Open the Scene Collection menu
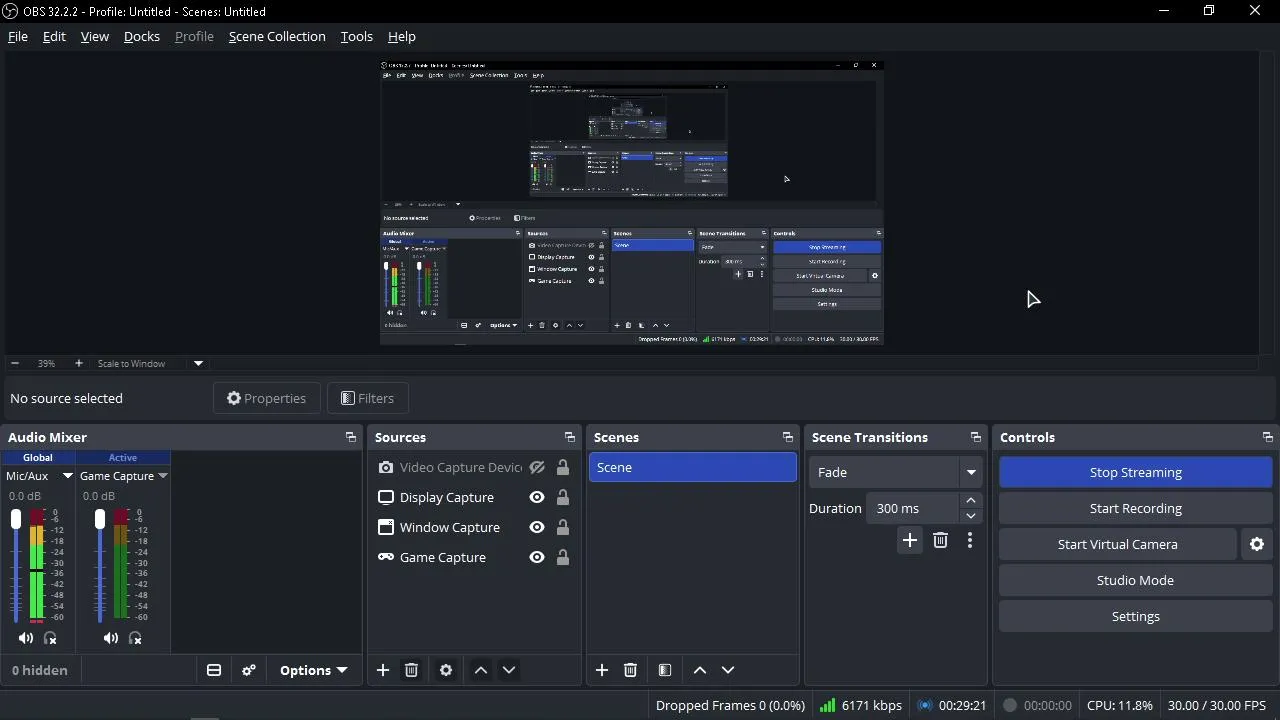 [277, 36]
